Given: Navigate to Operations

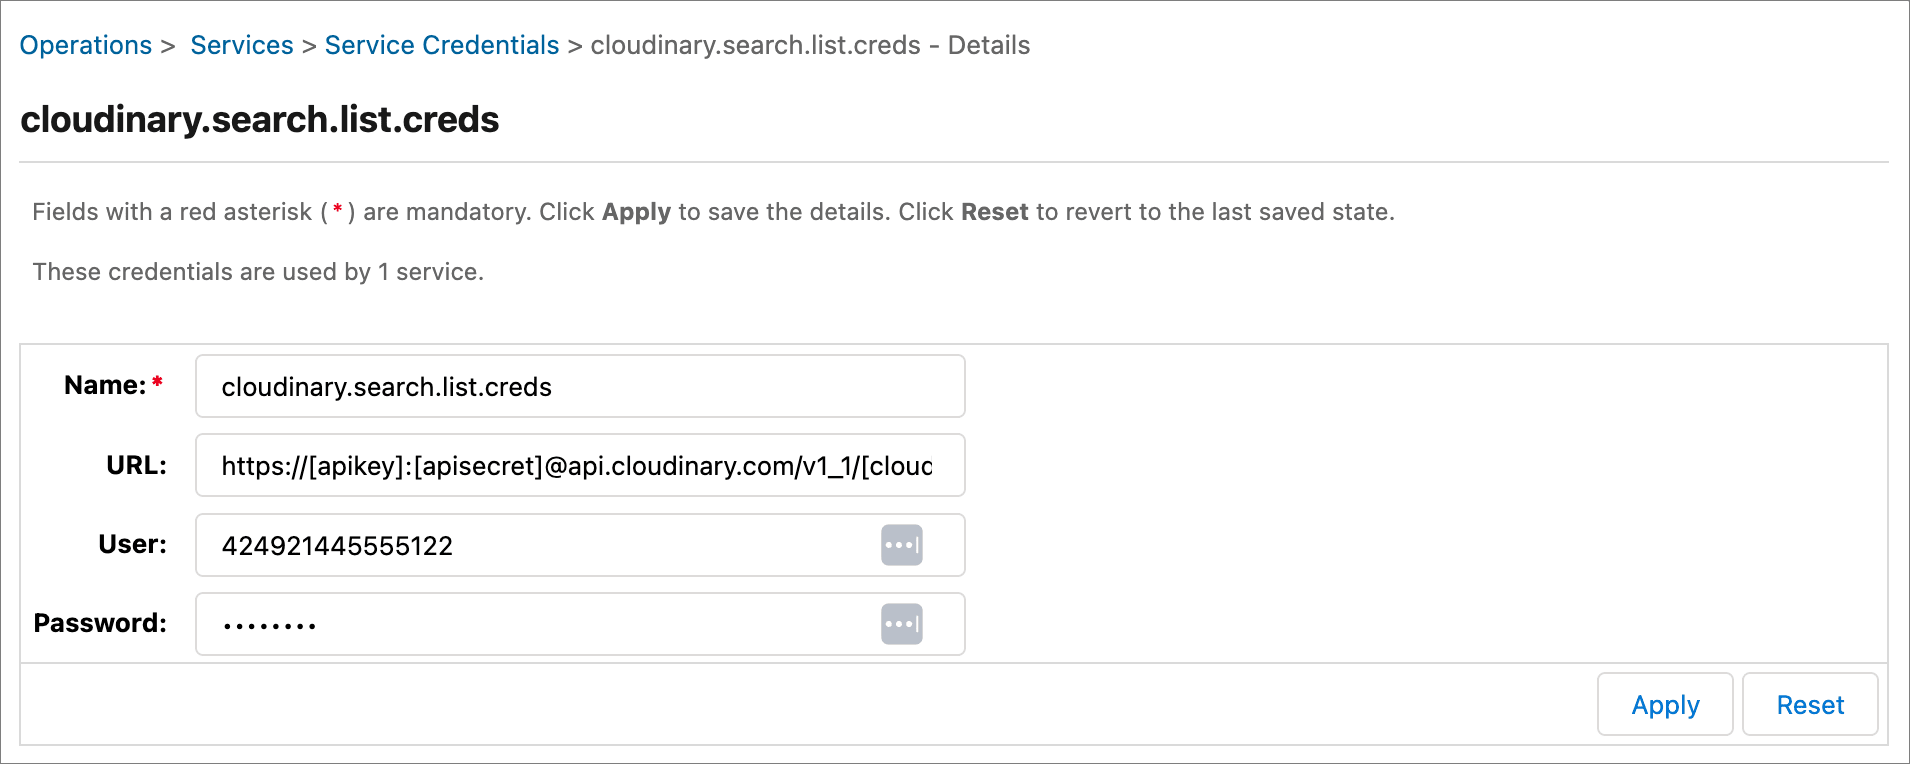Looking at the screenshot, I should (85, 45).
